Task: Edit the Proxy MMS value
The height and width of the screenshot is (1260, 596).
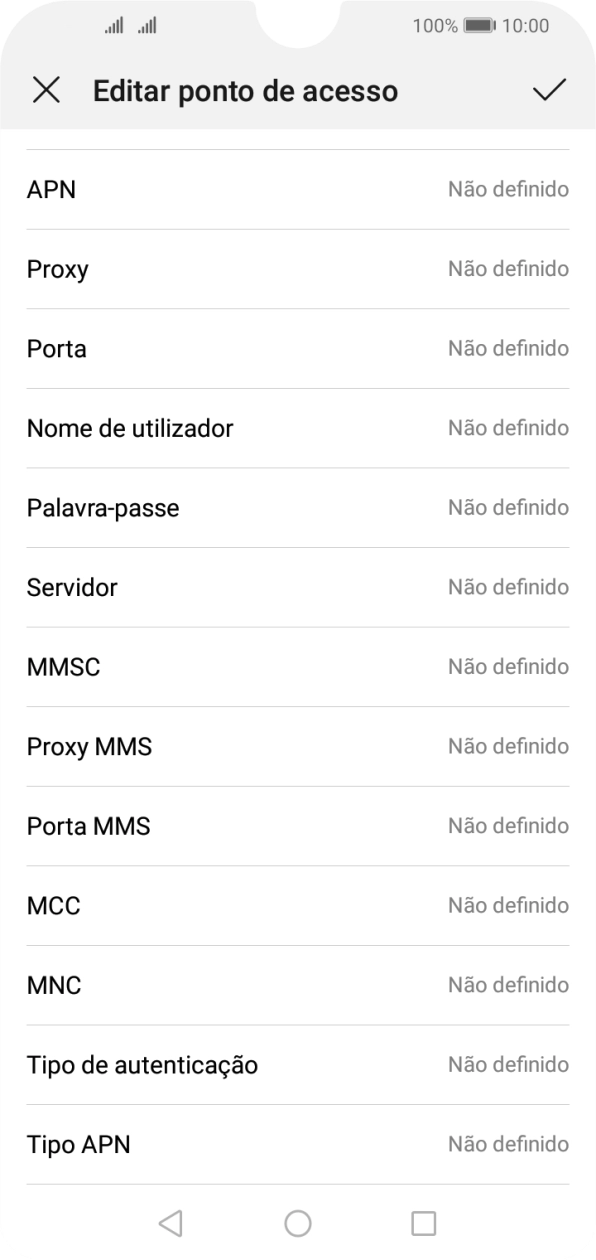Action: coord(298,746)
